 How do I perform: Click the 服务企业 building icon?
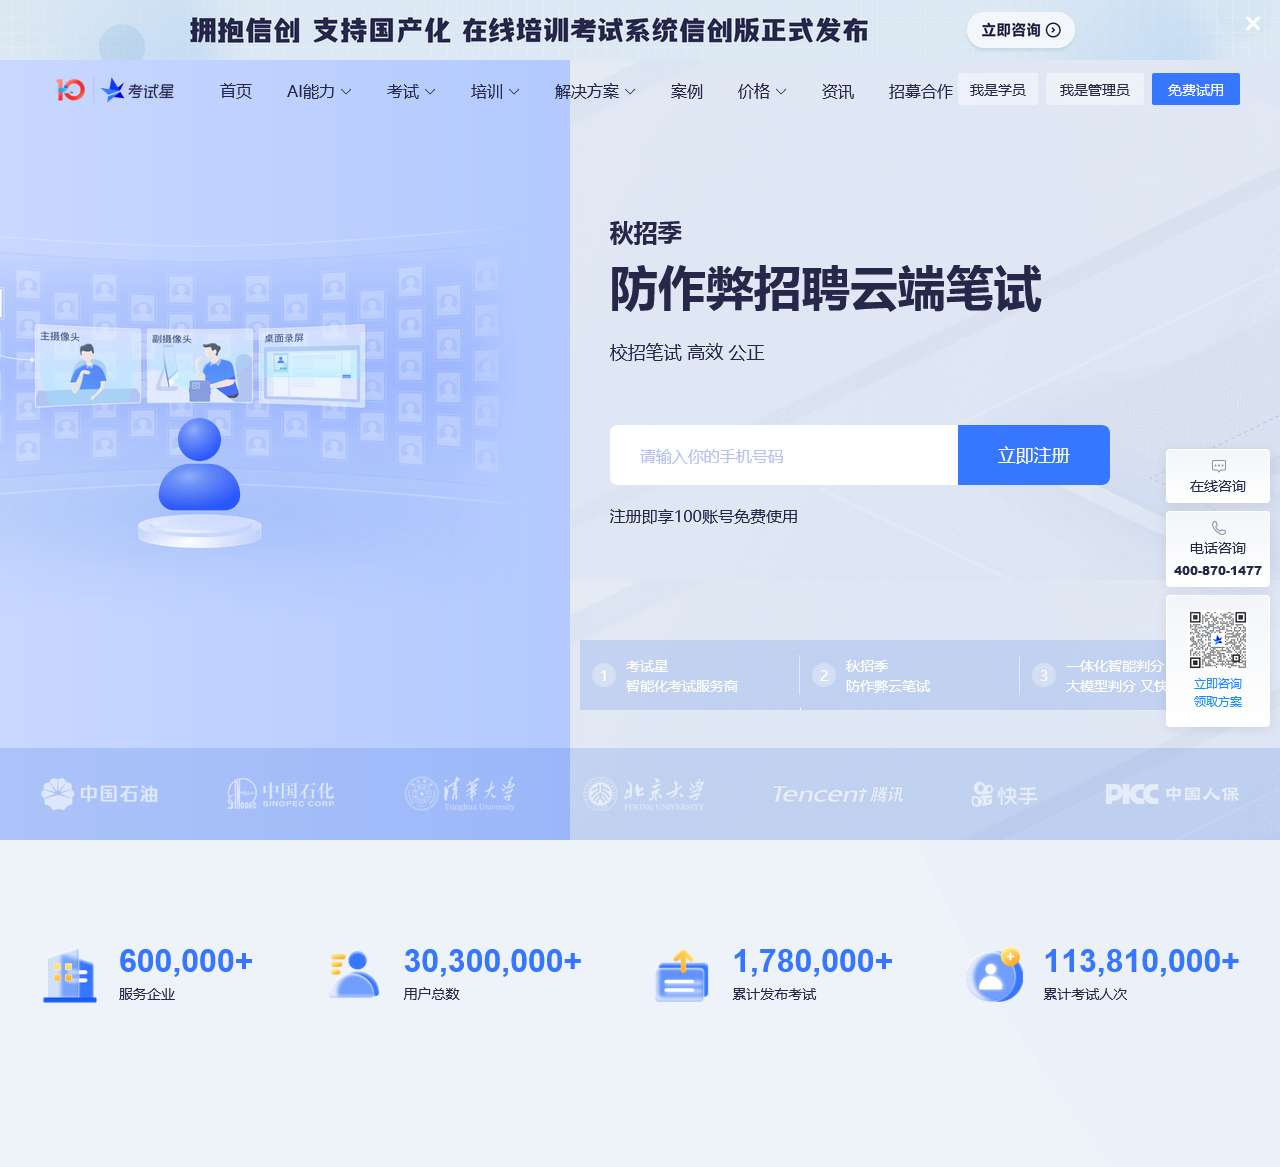[70, 976]
